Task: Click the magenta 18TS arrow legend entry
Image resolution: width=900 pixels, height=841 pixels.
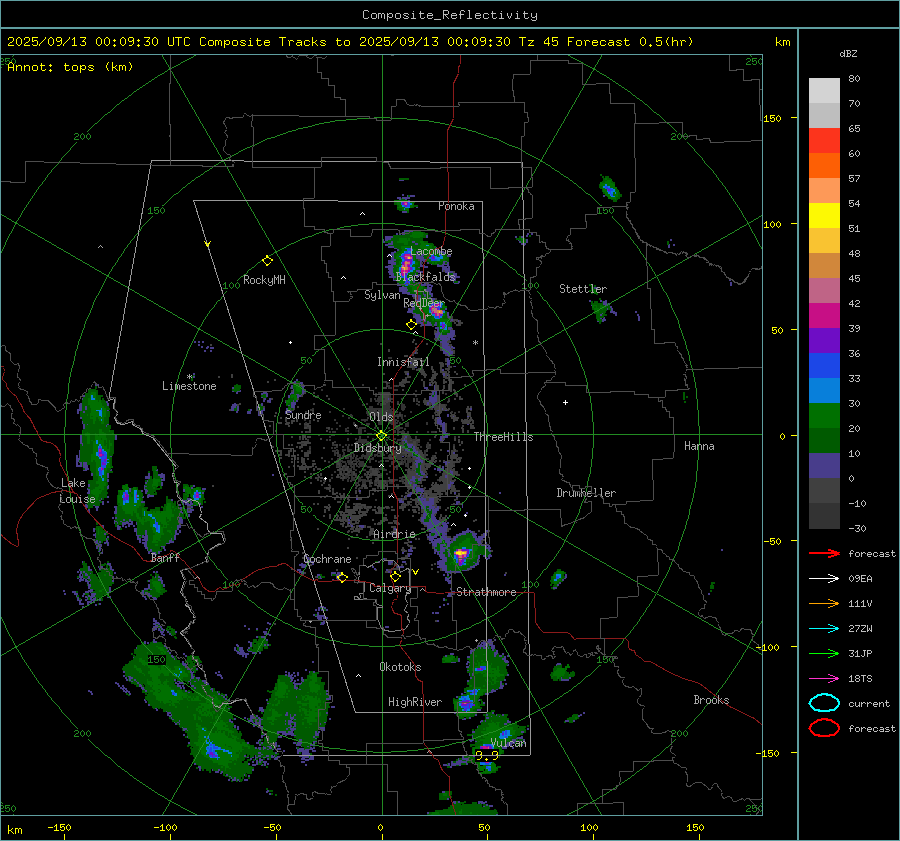Action: 824,679
